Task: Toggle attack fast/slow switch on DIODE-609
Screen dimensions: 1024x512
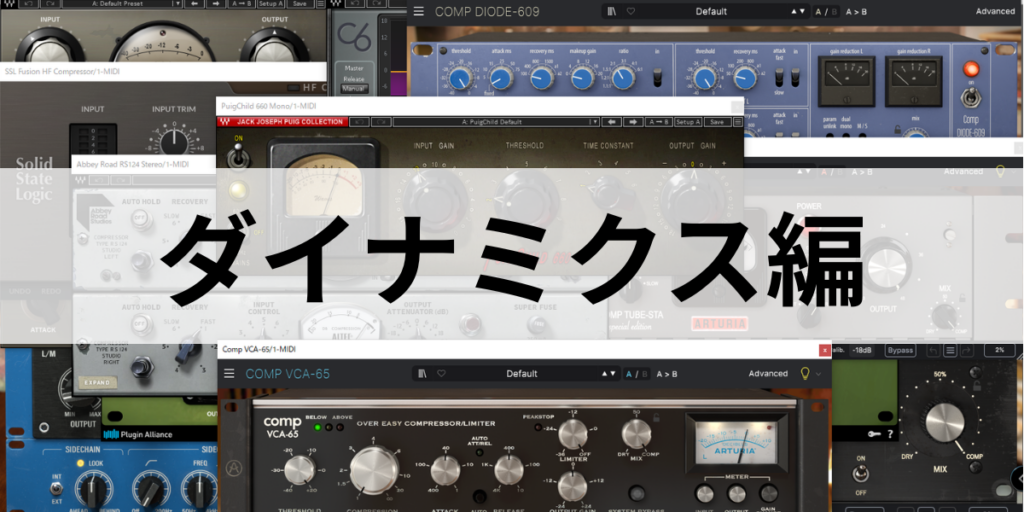Action: [779, 78]
